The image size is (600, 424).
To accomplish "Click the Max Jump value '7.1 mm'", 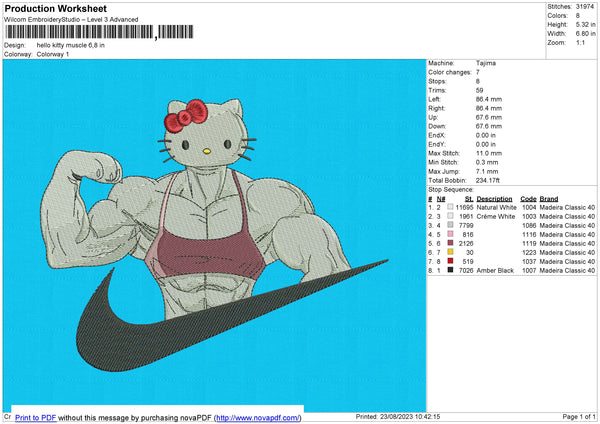I will pos(487,171).
